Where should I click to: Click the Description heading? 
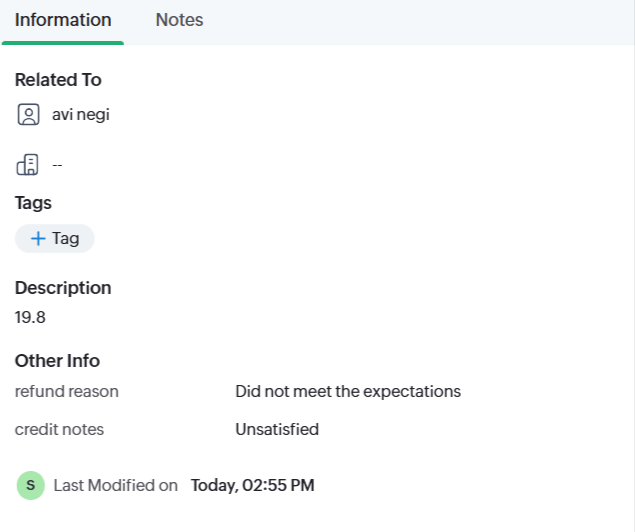[x=63, y=288]
